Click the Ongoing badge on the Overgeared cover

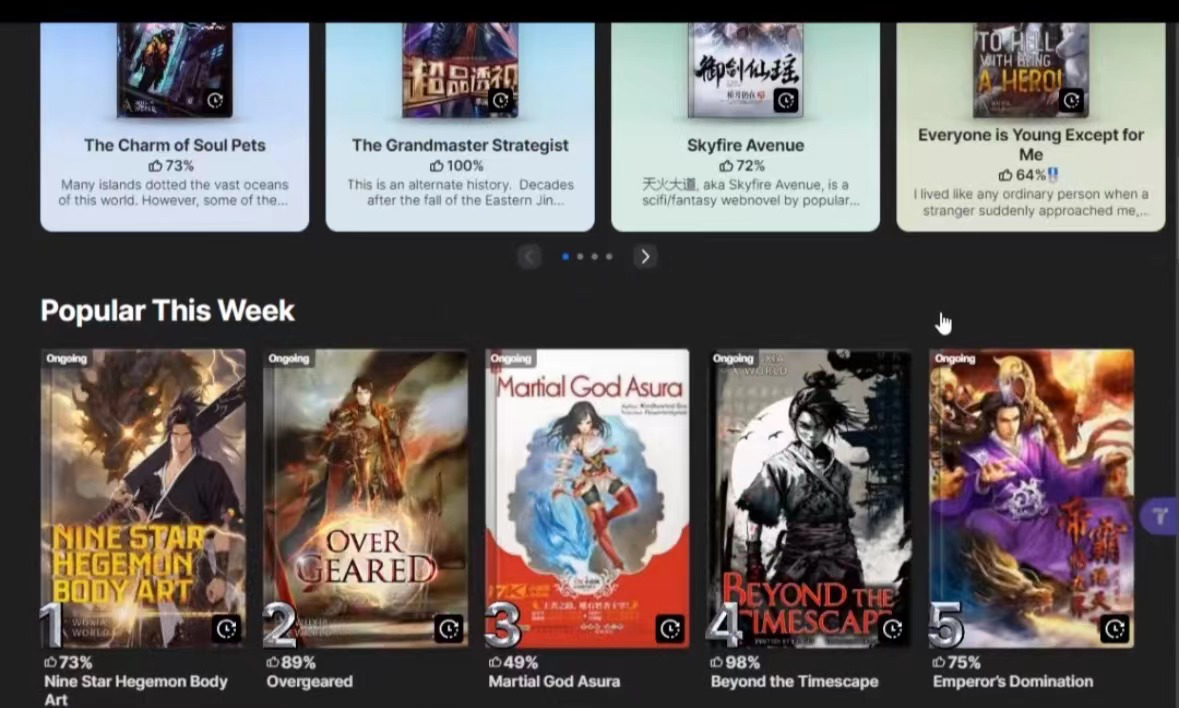pyautogui.click(x=289, y=359)
